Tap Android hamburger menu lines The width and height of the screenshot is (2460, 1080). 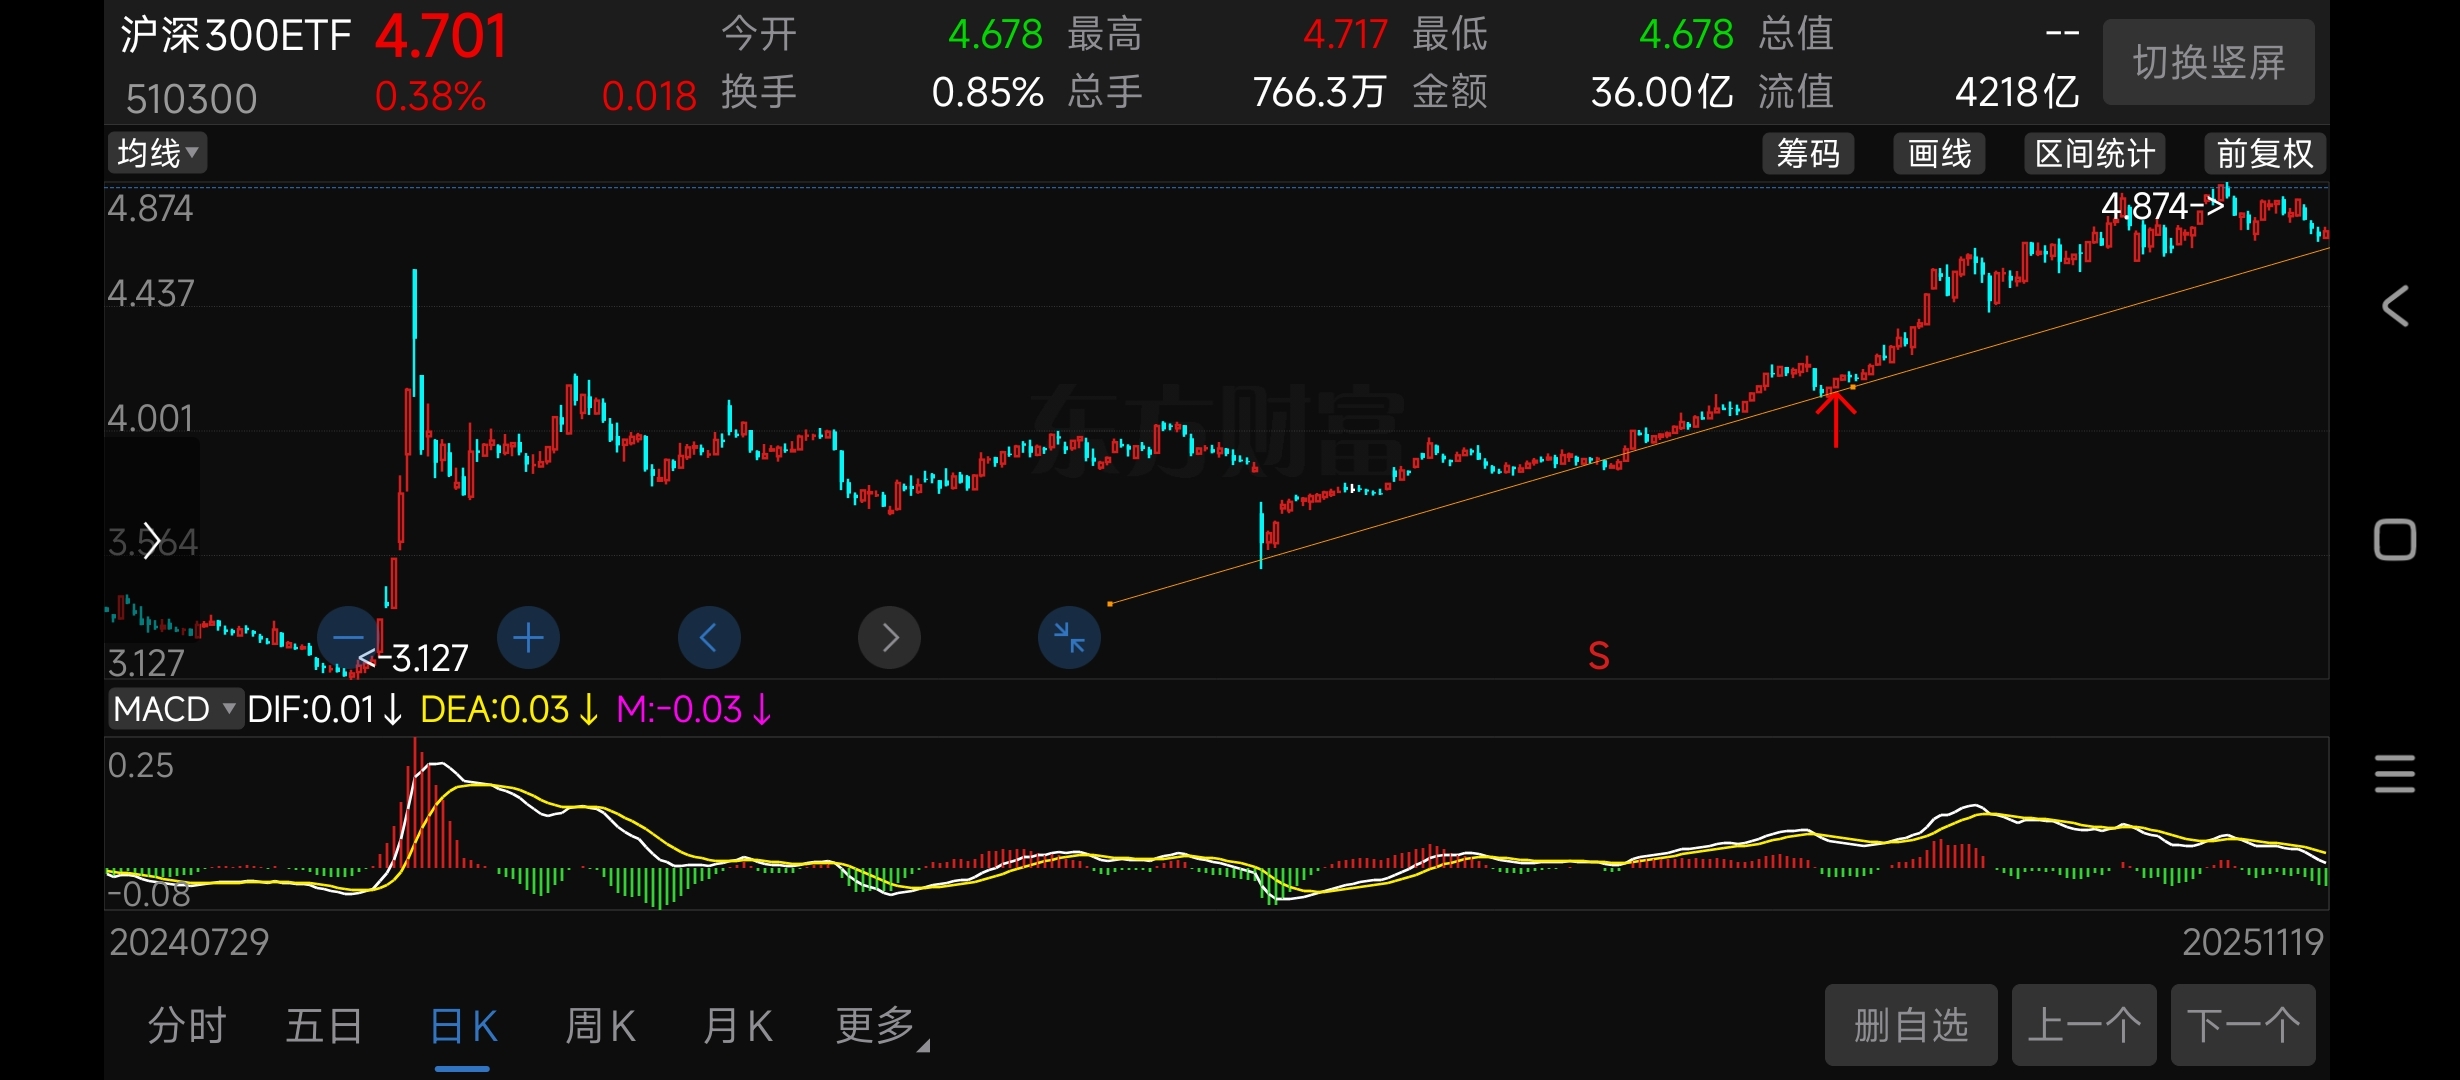pyautogui.click(x=2395, y=774)
